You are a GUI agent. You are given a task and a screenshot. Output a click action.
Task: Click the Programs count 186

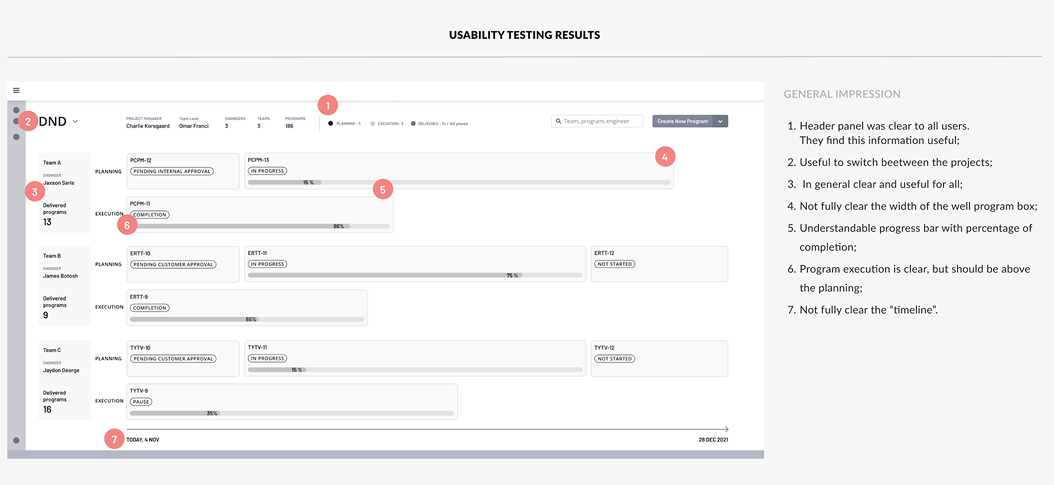(x=290, y=126)
